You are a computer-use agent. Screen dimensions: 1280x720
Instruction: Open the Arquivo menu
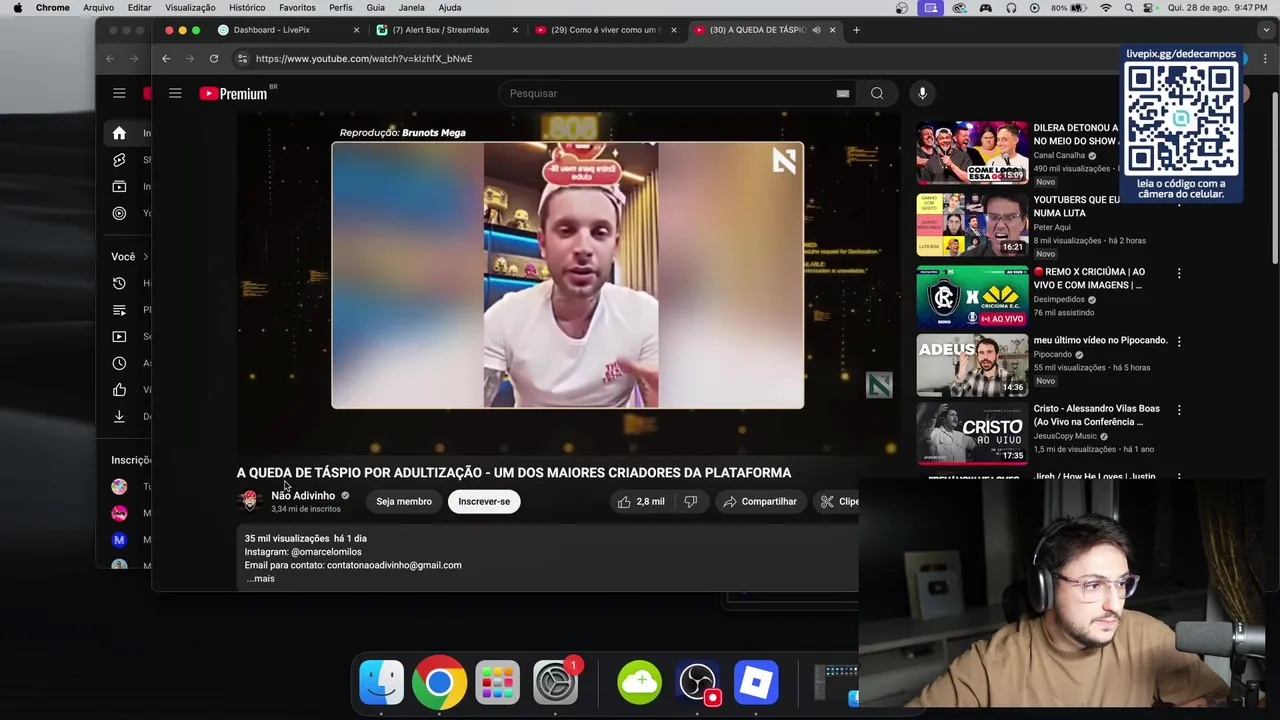(98, 7)
